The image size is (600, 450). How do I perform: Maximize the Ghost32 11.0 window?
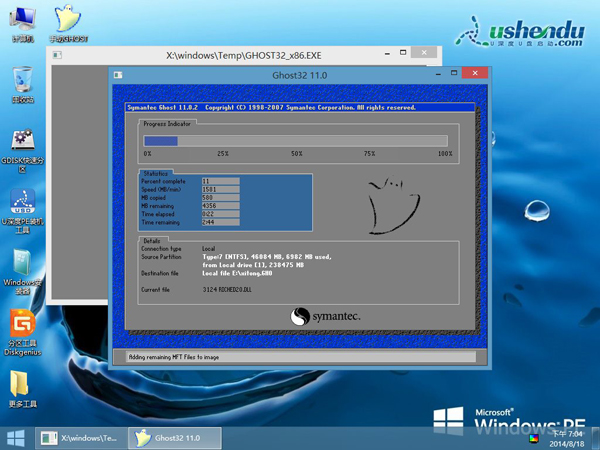[x=454, y=73]
